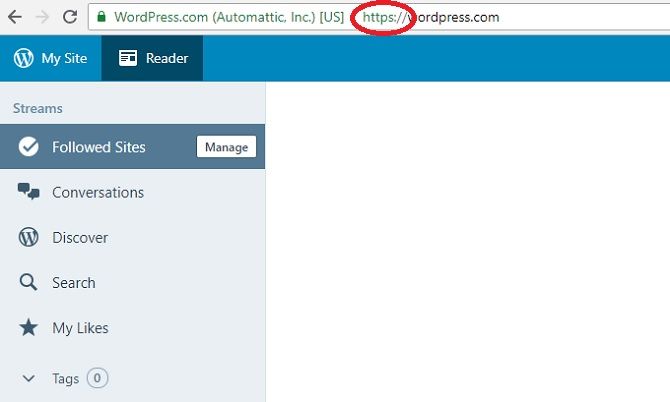Click the WordPress logo beside My Site
The height and width of the screenshot is (402, 670).
(23, 58)
